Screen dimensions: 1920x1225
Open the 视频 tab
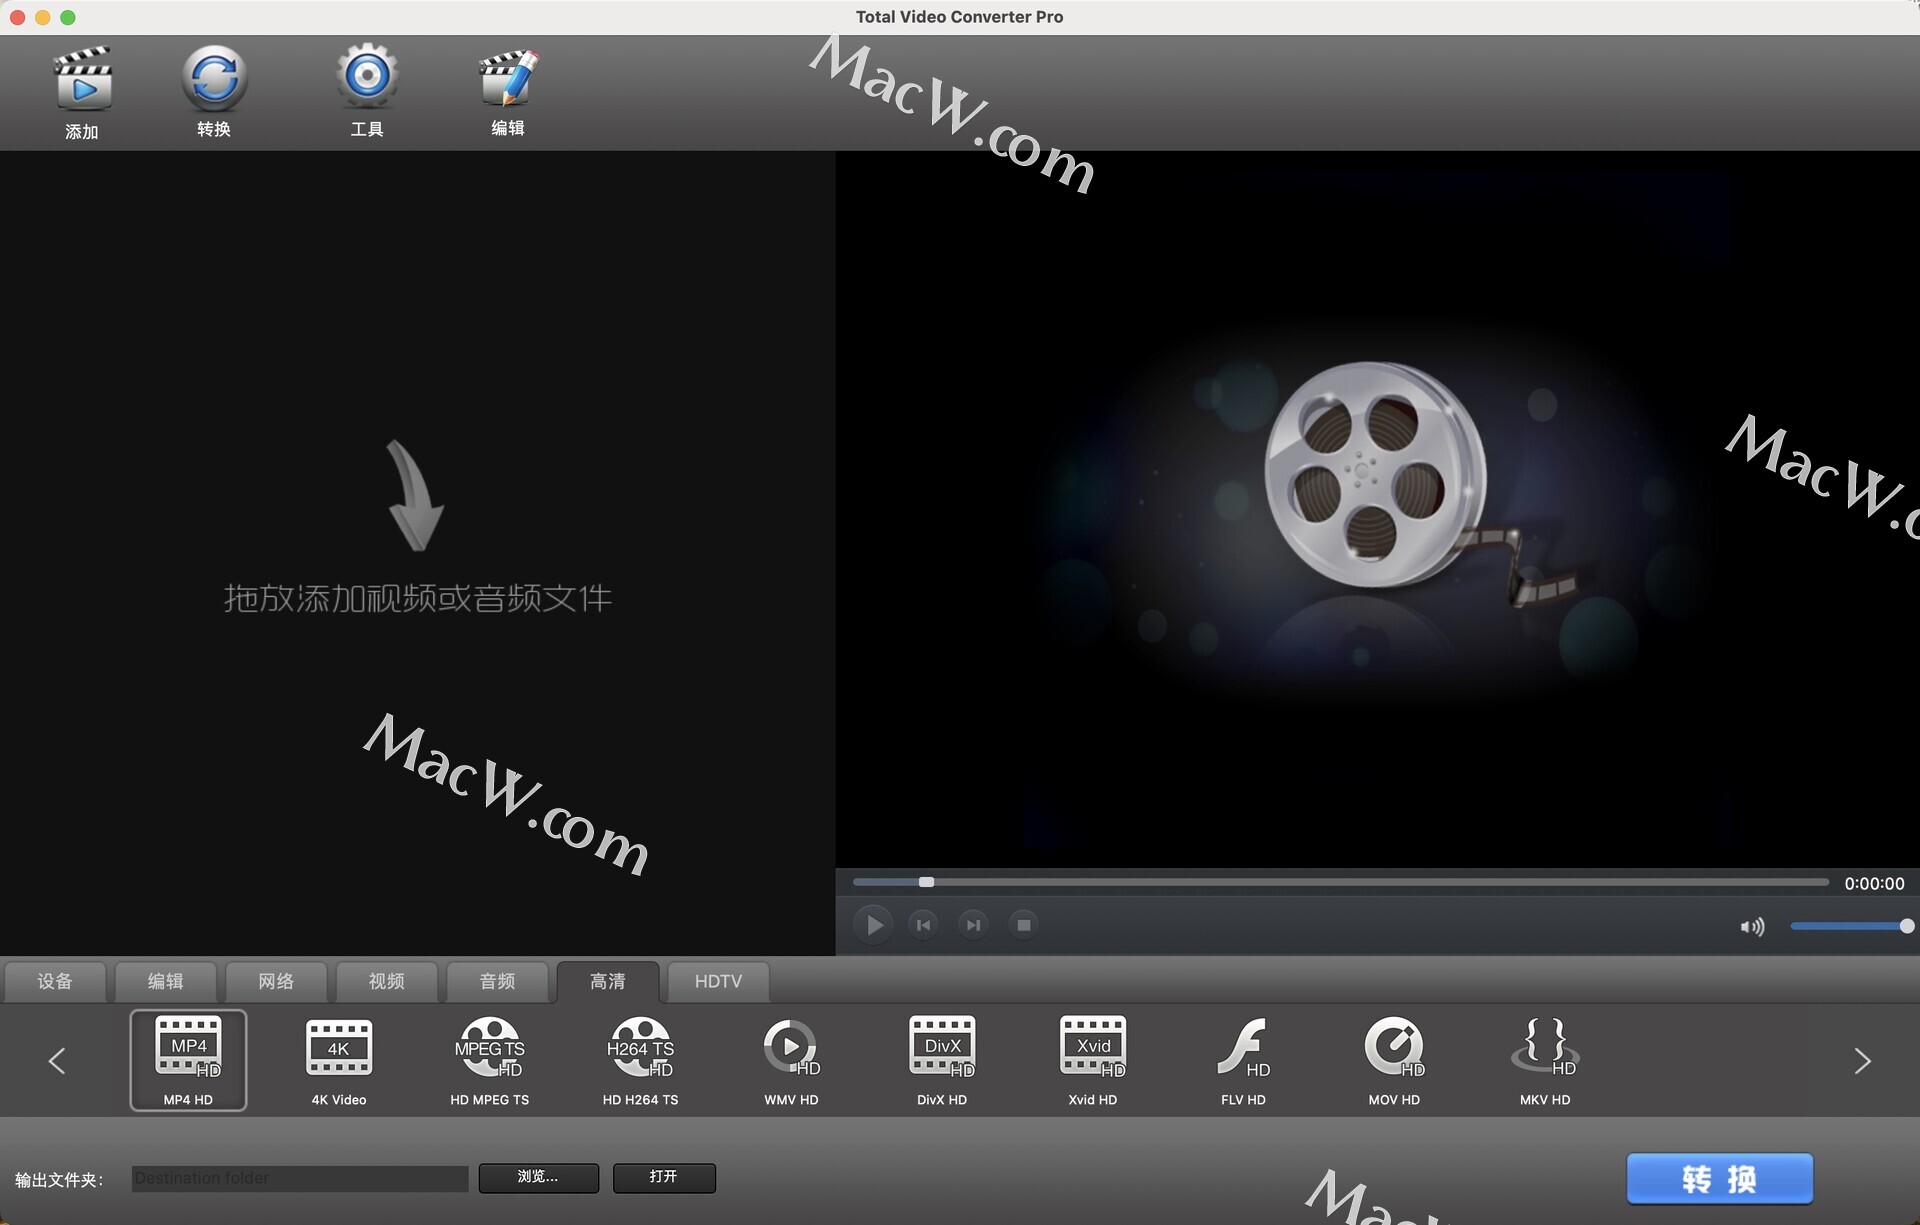[387, 981]
